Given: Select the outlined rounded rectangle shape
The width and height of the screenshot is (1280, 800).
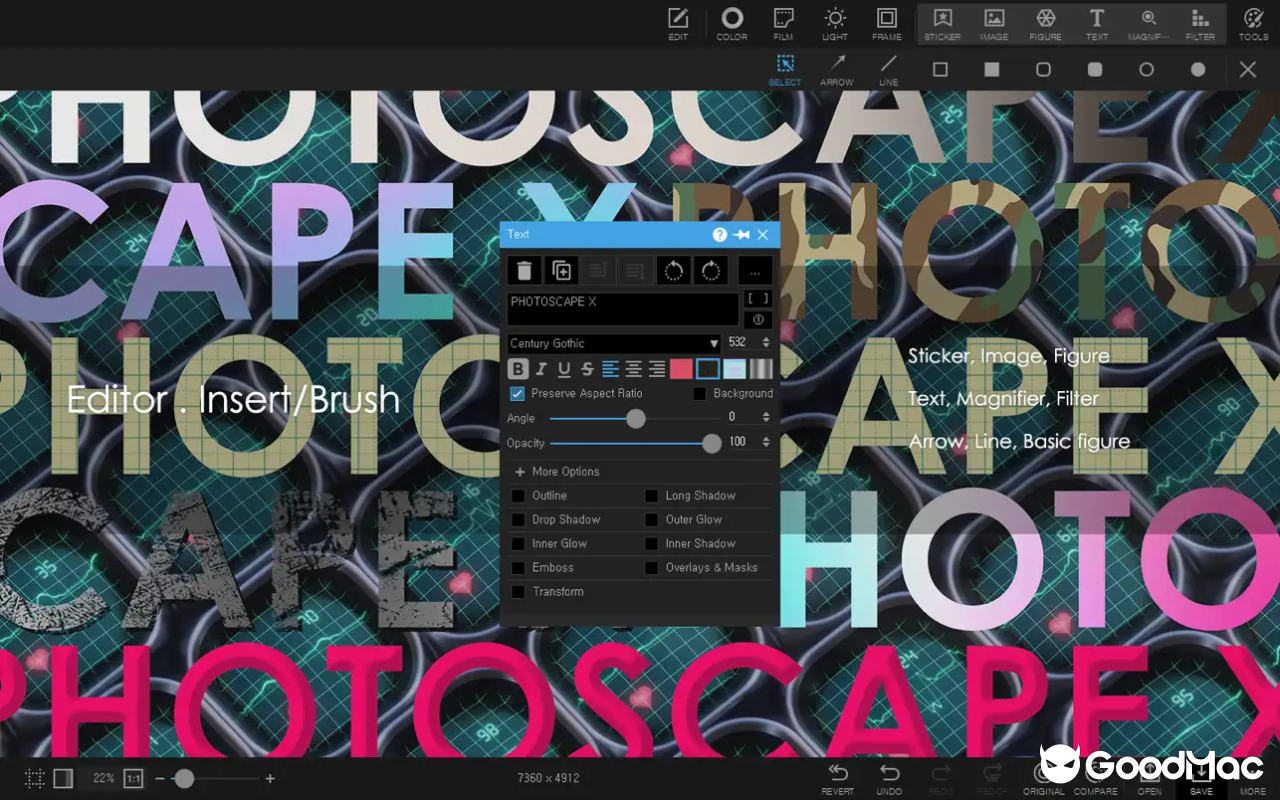Looking at the screenshot, I should pos(1043,69).
